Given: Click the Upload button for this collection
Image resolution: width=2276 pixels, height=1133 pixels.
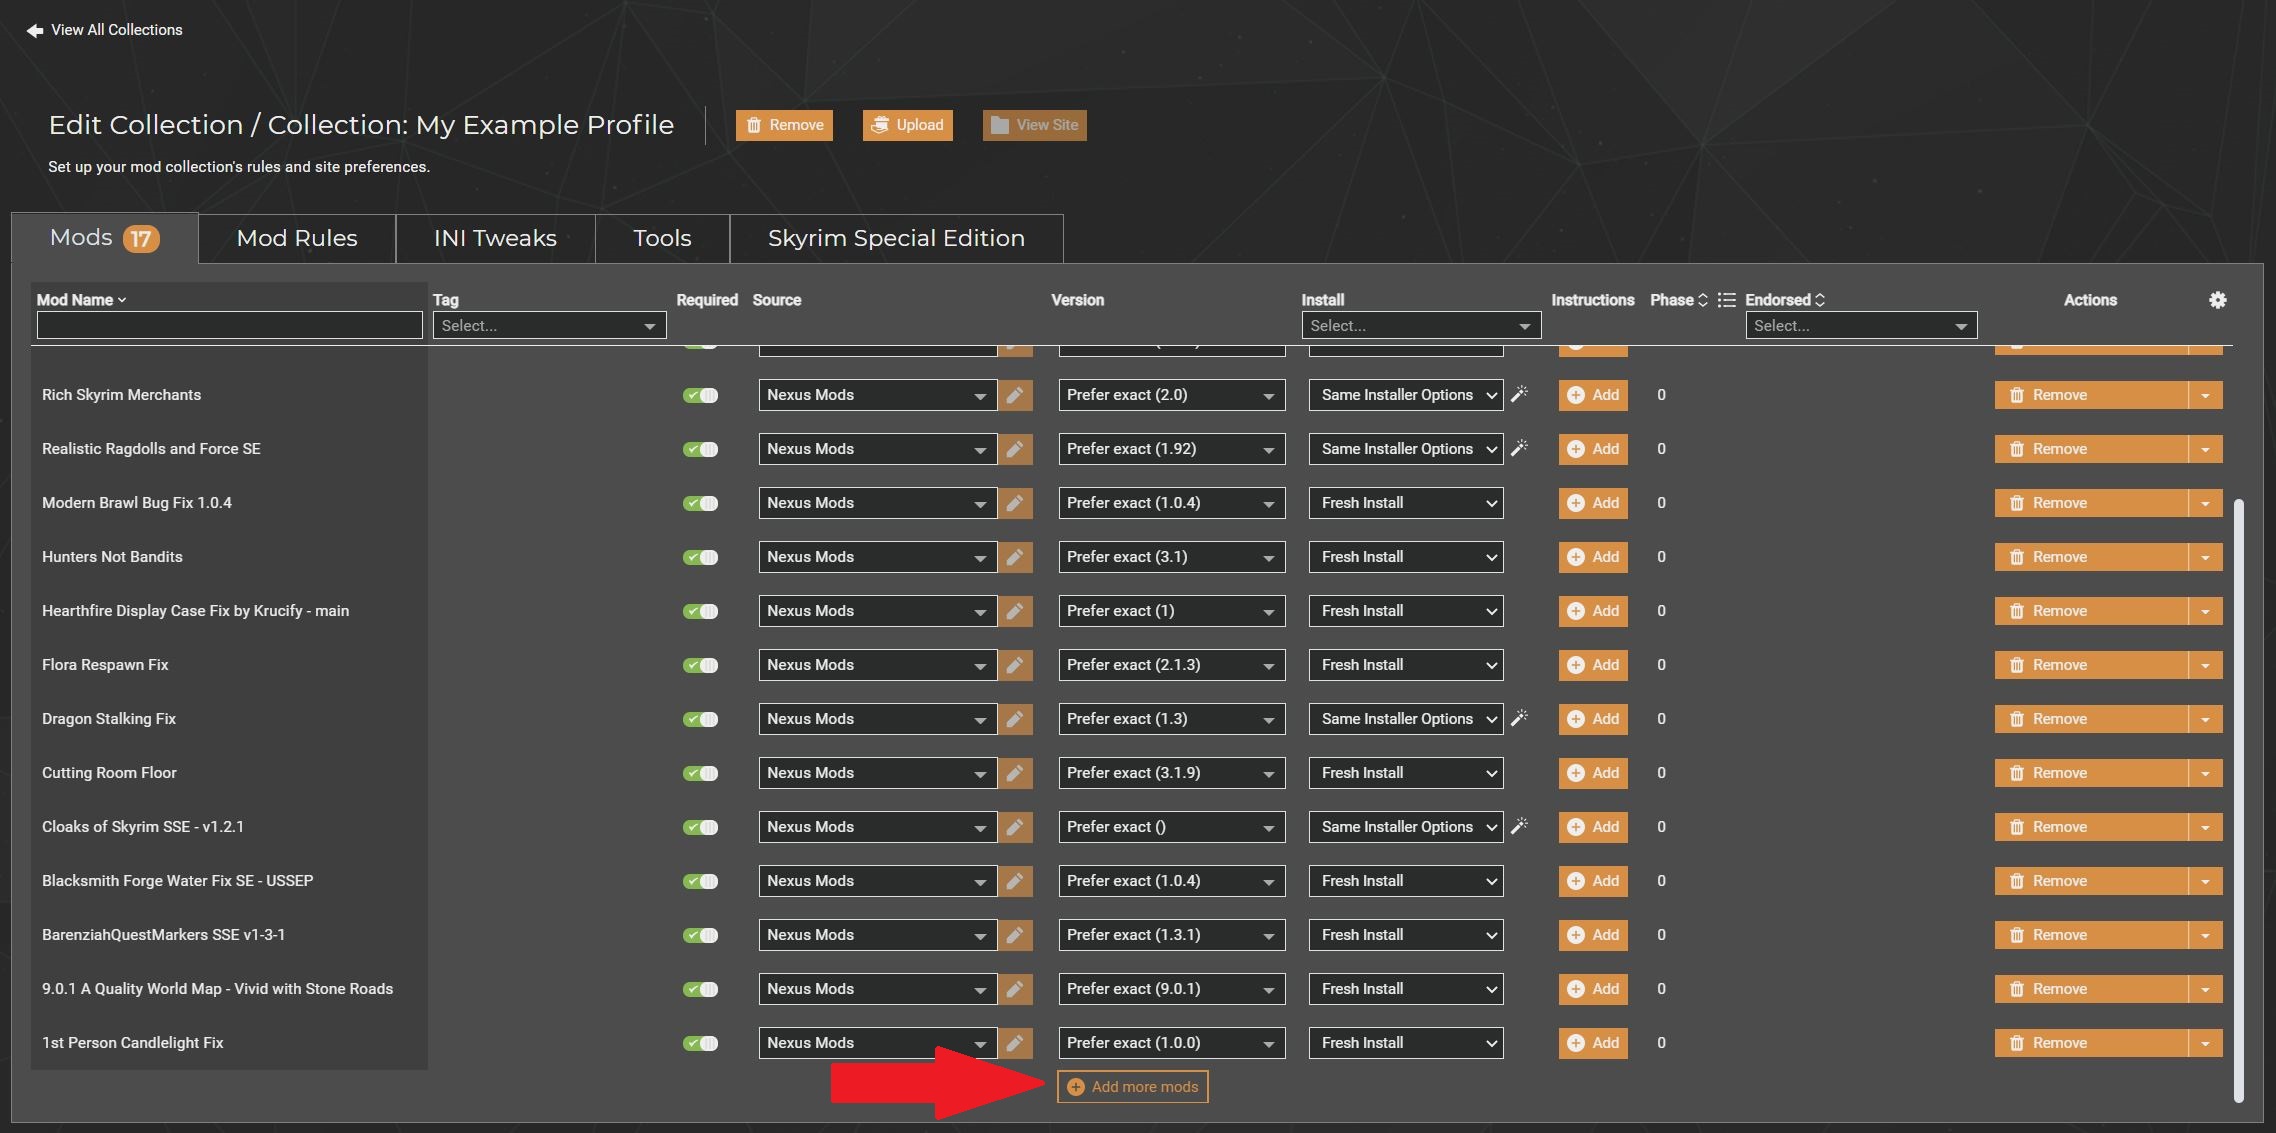Looking at the screenshot, I should [907, 125].
